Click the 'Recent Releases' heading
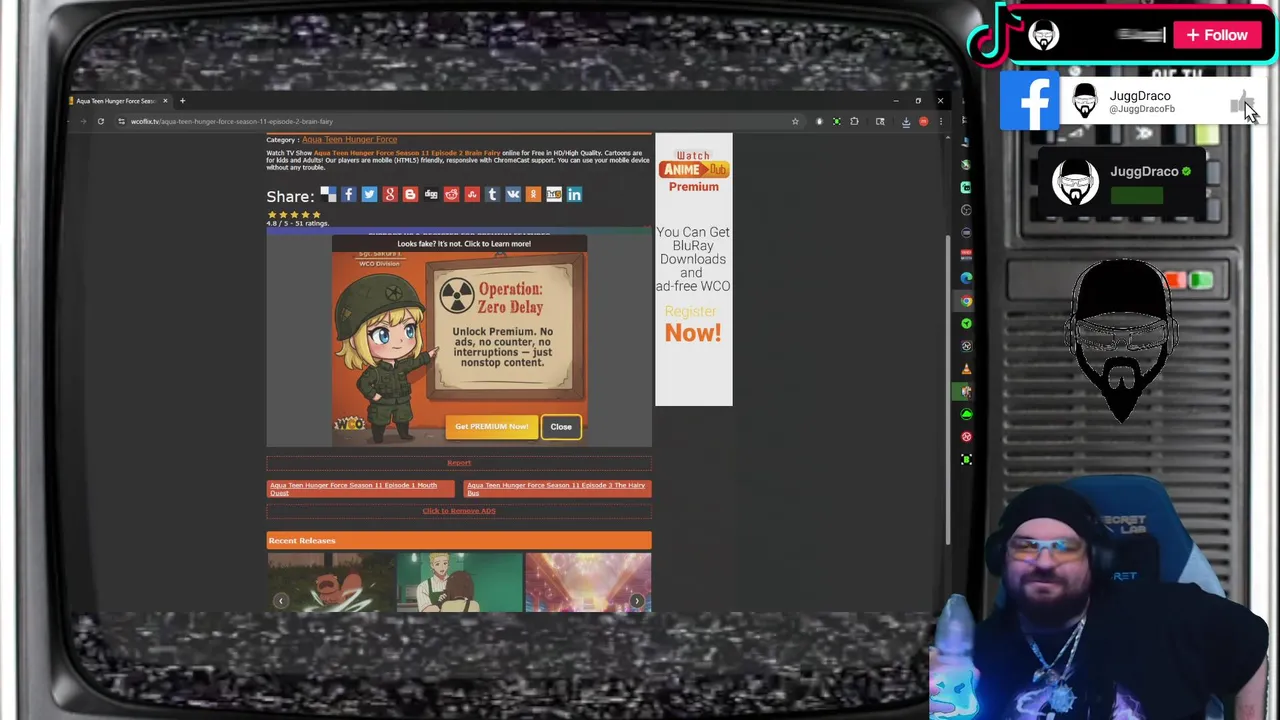 coord(302,541)
